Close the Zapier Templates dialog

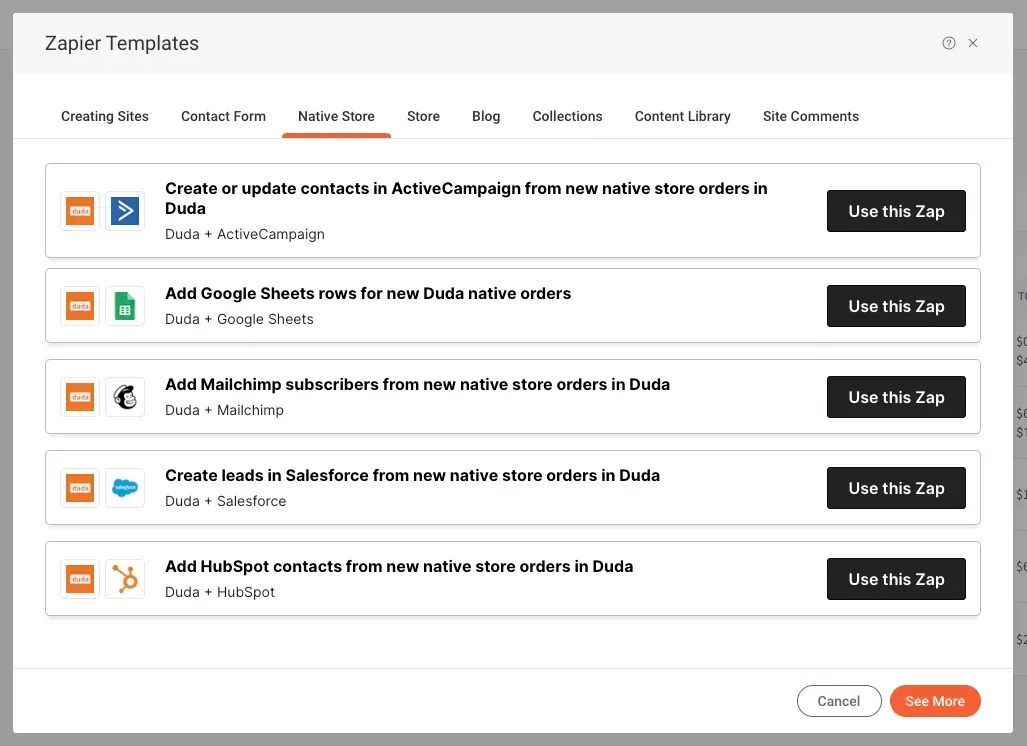[x=973, y=43]
